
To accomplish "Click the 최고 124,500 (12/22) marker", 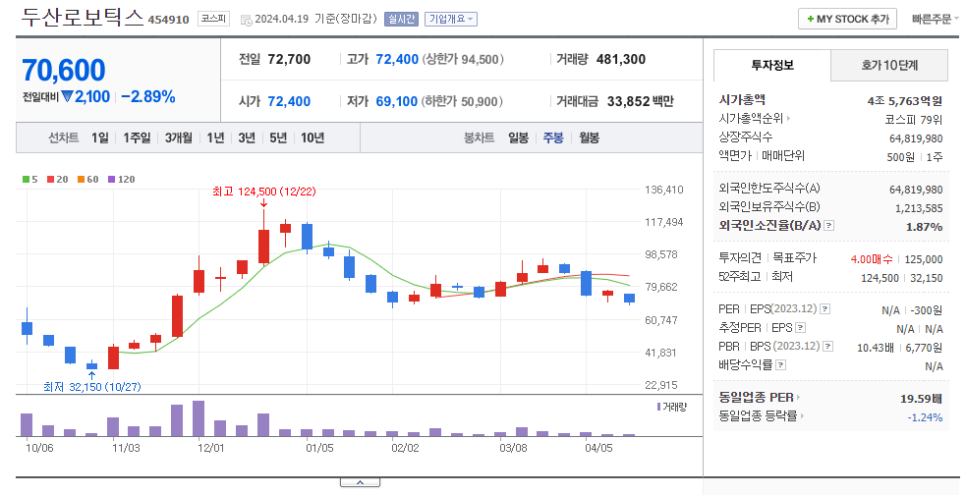I will [264, 192].
